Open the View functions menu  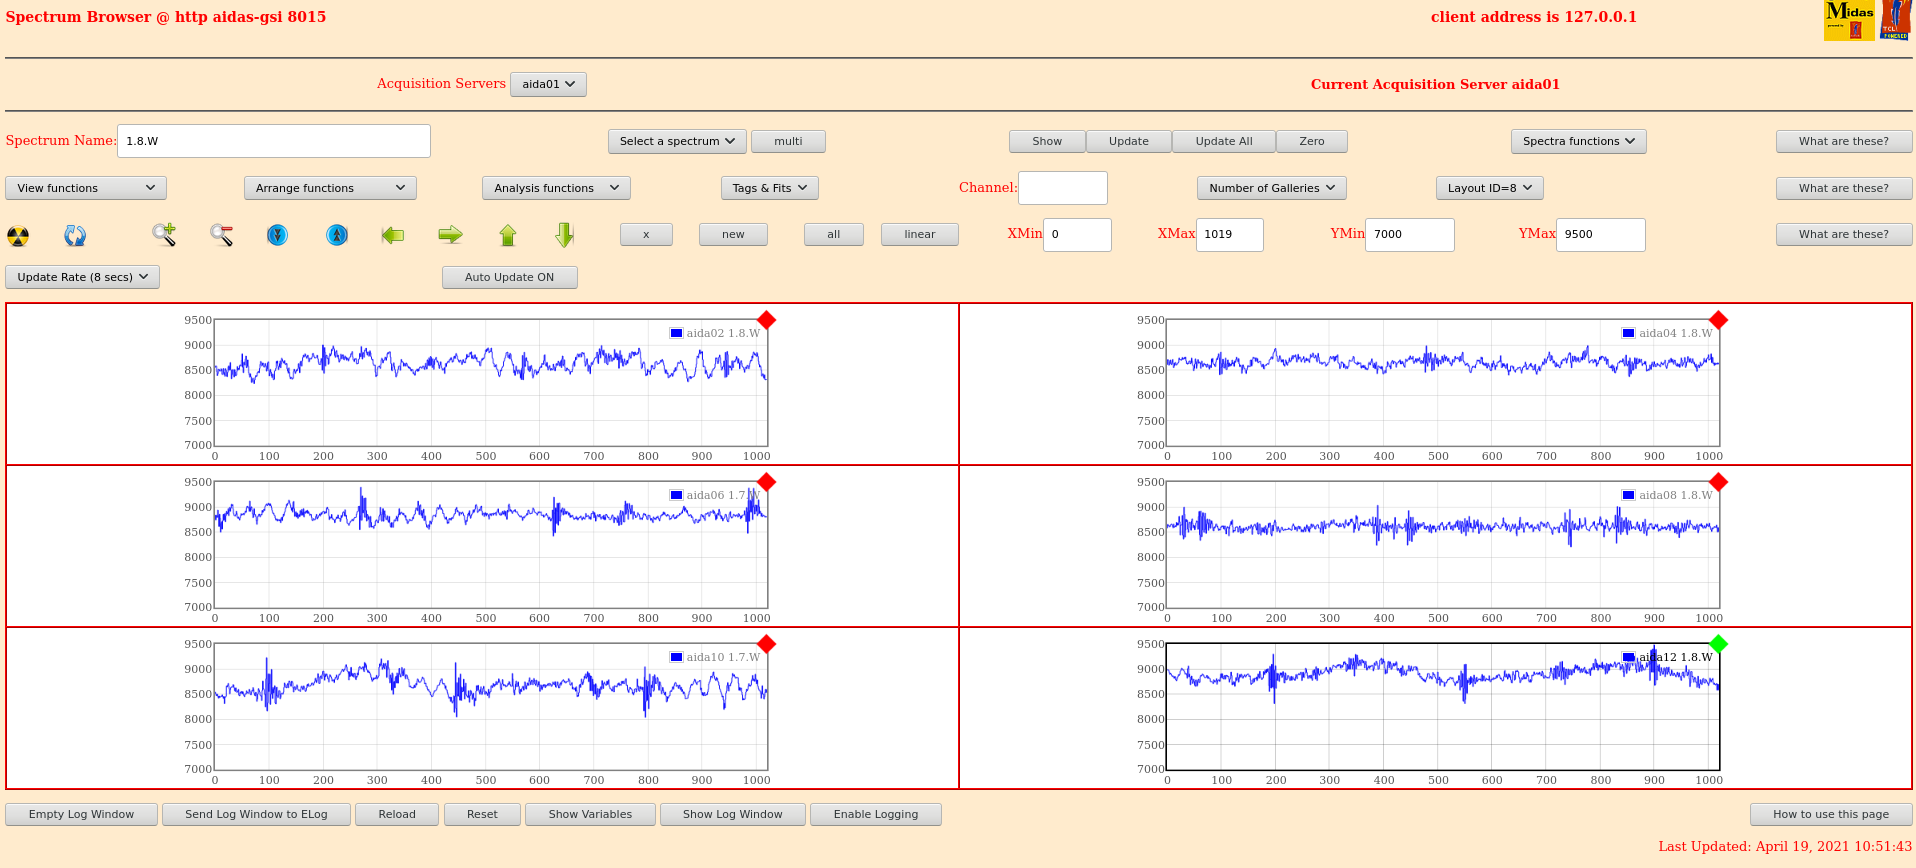pos(86,188)
